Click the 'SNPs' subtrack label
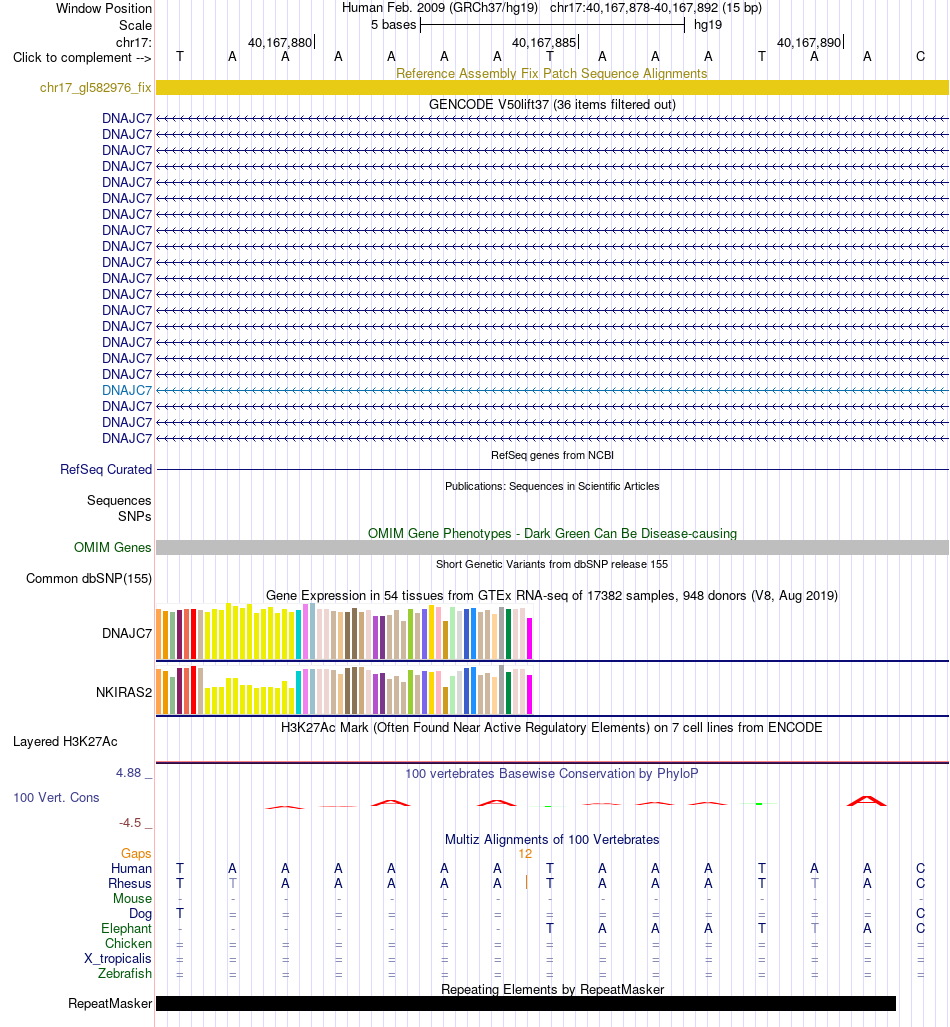950x1027 pixels. [x=135, y=516]
